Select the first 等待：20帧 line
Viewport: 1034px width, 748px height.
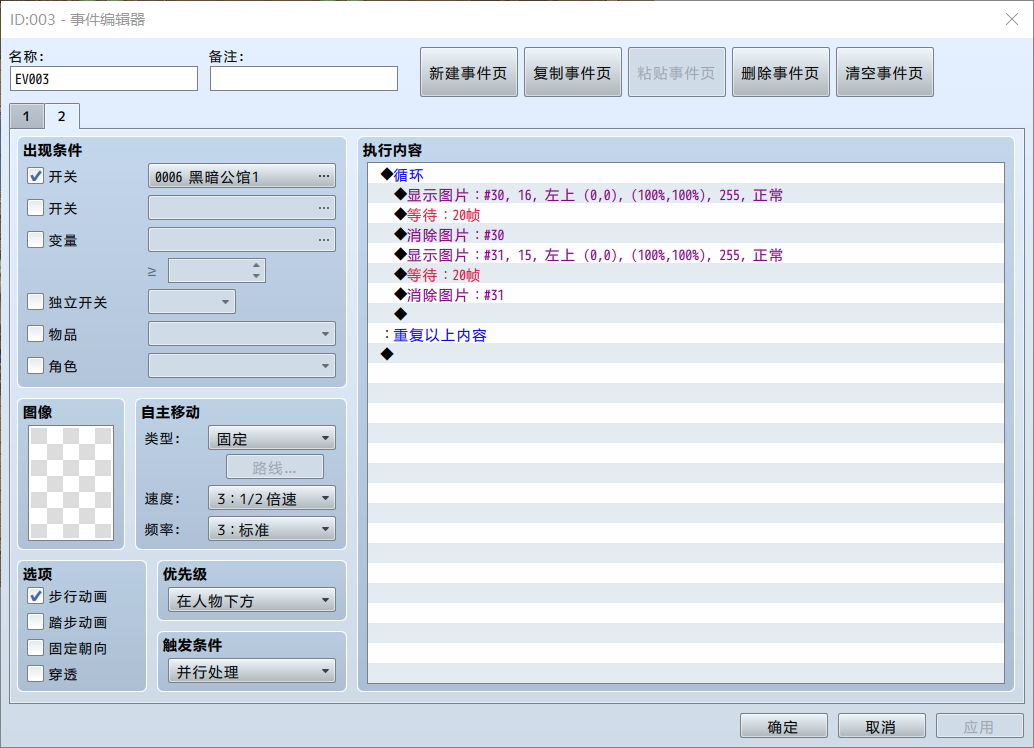coord(686,215)
